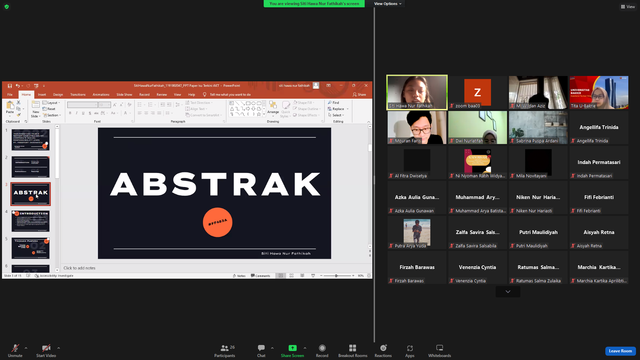Click Replace in Editing group
Screen dimensions: 640x360
coord(338,109)
